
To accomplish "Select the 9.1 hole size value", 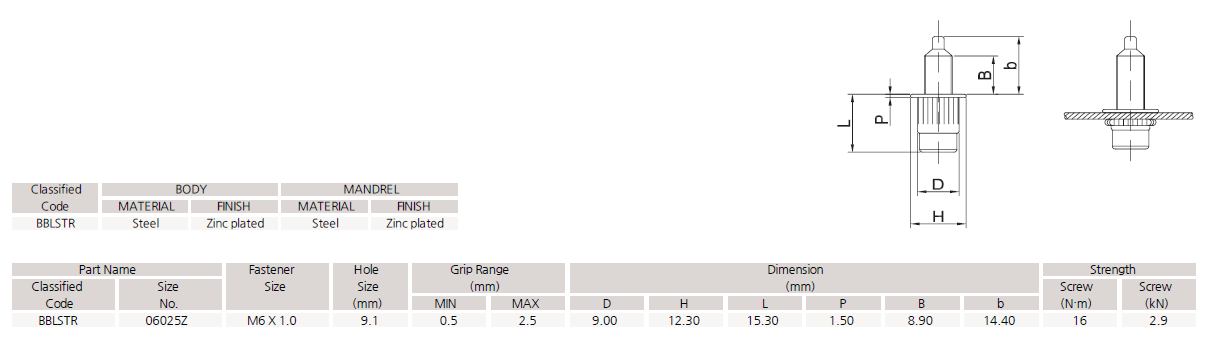I will pyautogui.click(x=368, y=321).
